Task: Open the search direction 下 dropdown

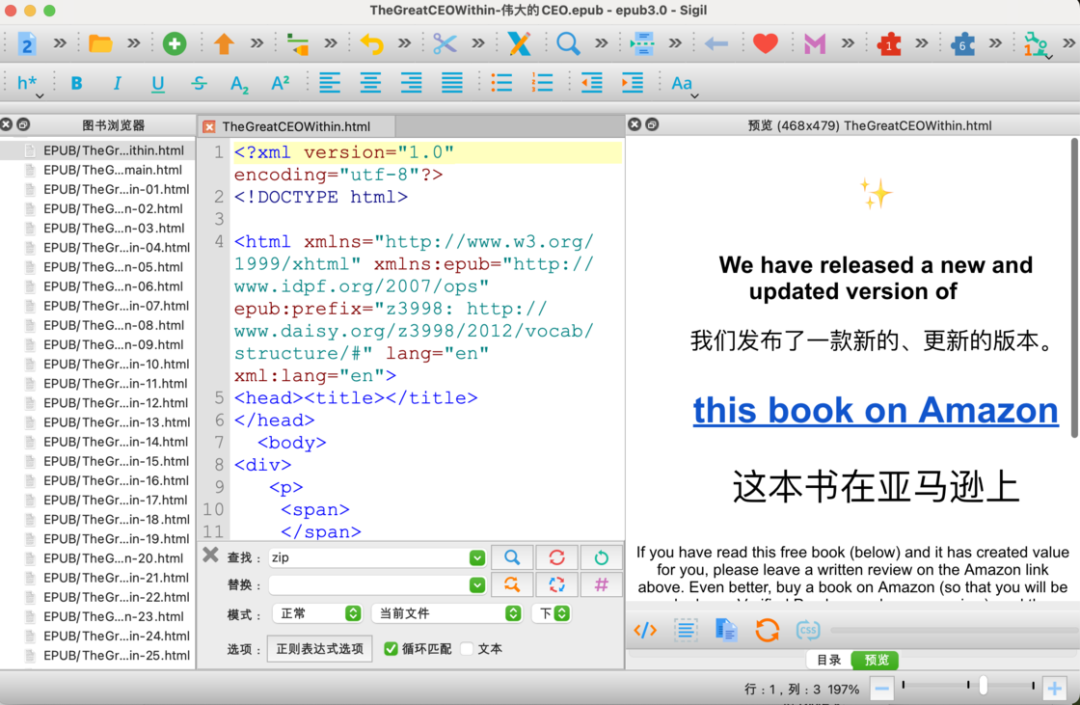Action: [552, 613]
